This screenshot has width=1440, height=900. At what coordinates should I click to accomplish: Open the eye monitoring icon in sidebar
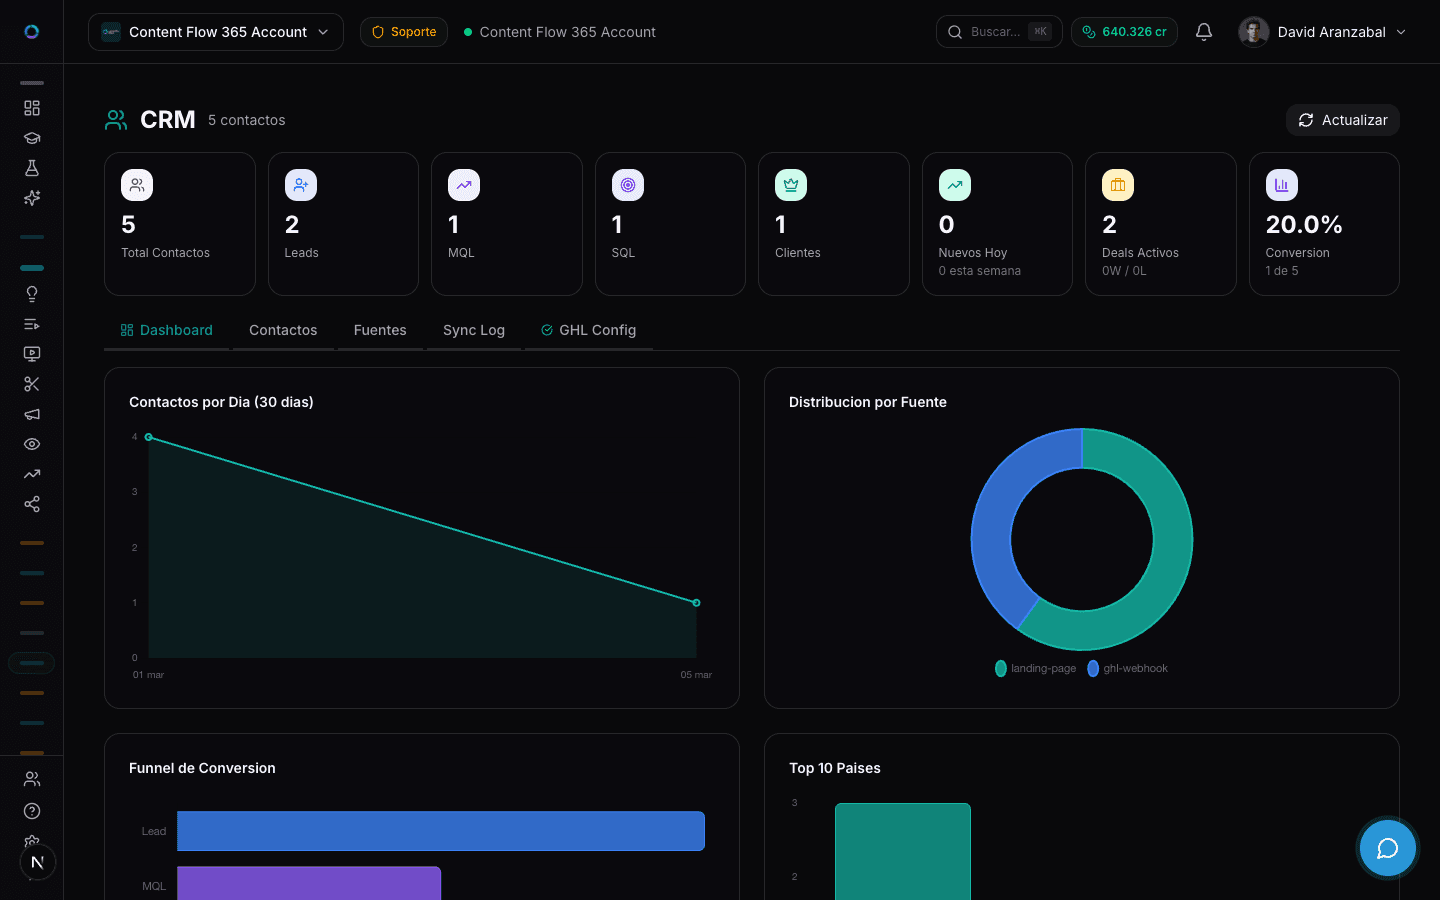tap(32, 444)
